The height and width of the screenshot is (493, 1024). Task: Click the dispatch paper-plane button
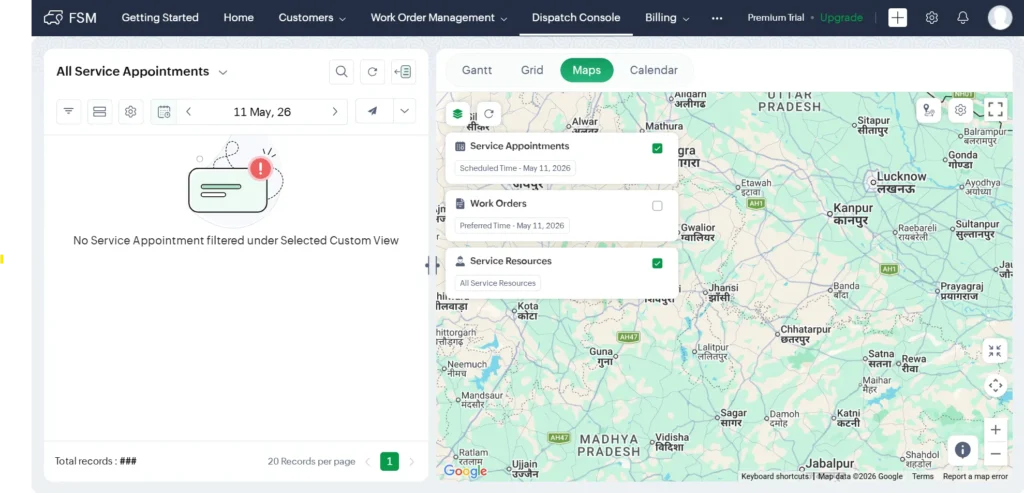[373, 112]
